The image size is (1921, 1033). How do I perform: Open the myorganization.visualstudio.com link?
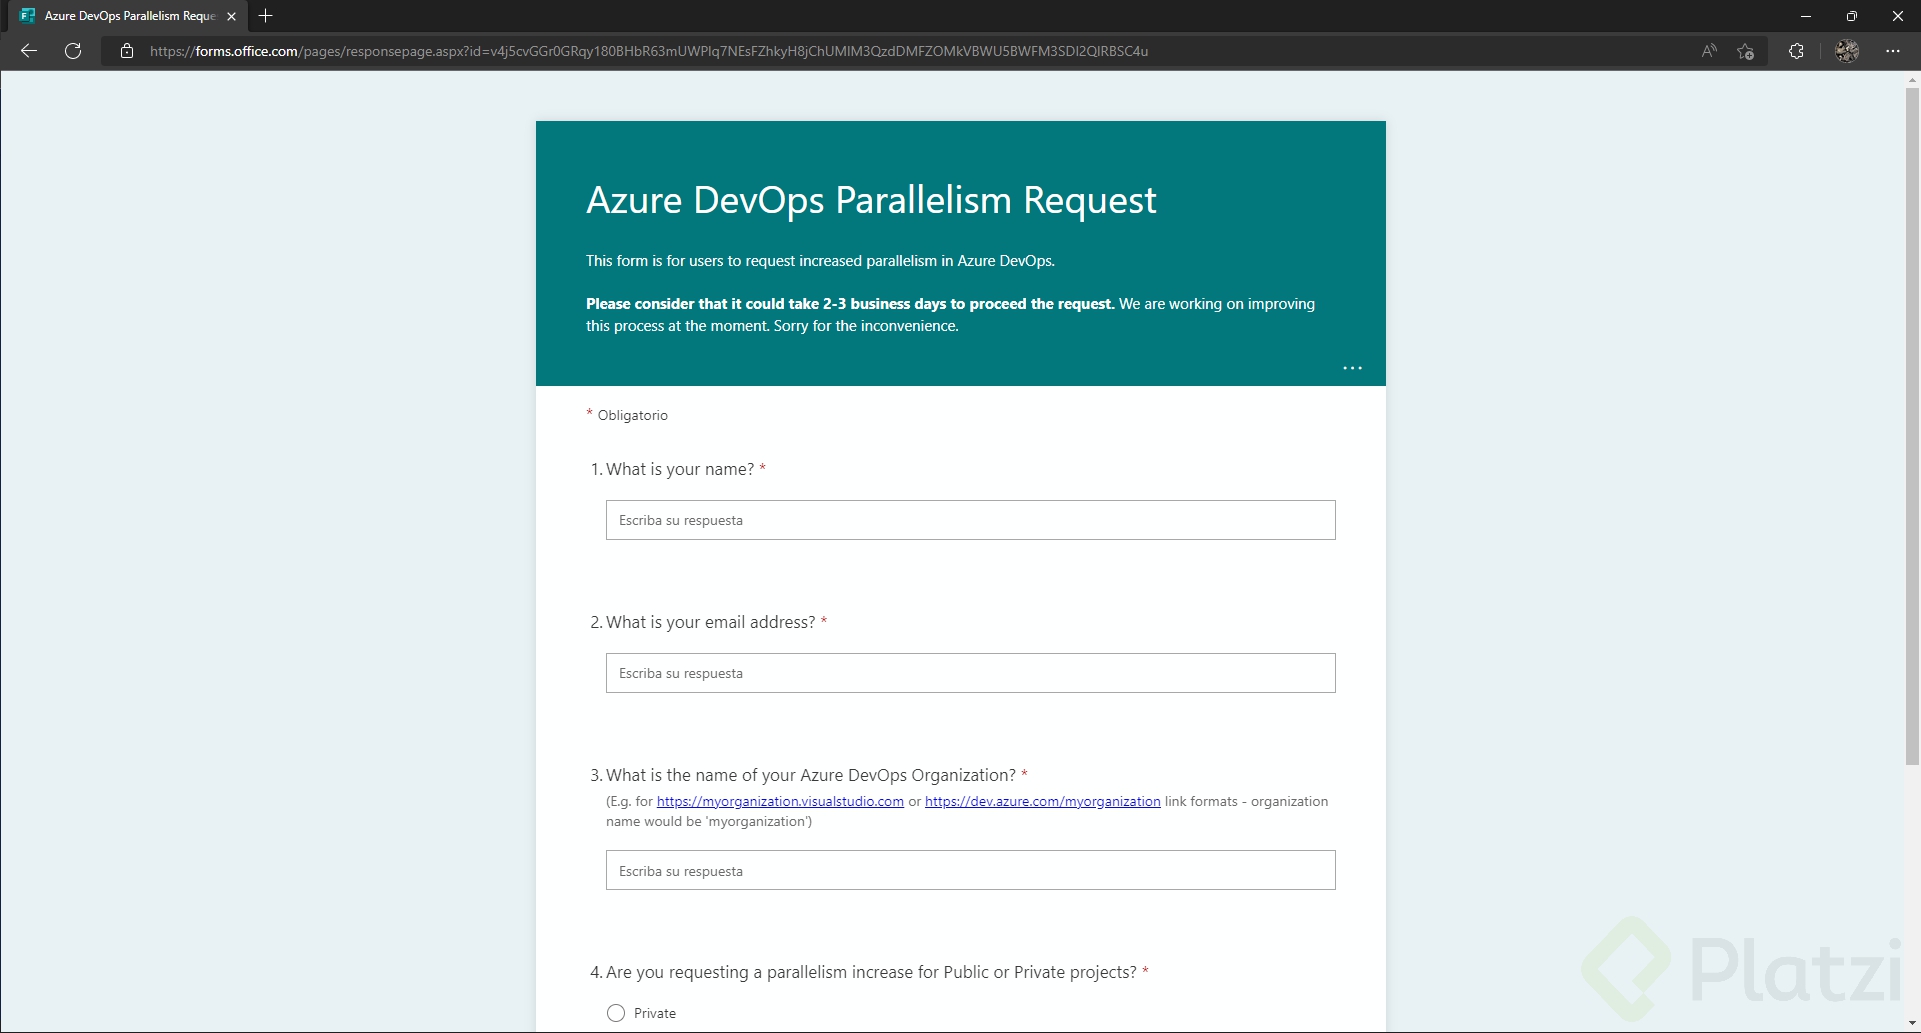[780, 801]
